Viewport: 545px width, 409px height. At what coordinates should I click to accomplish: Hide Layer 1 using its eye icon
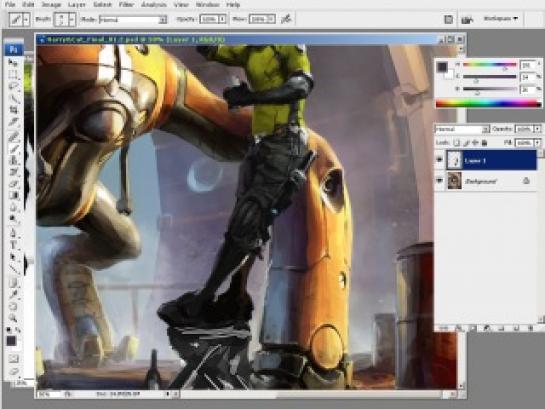point(440,160)
